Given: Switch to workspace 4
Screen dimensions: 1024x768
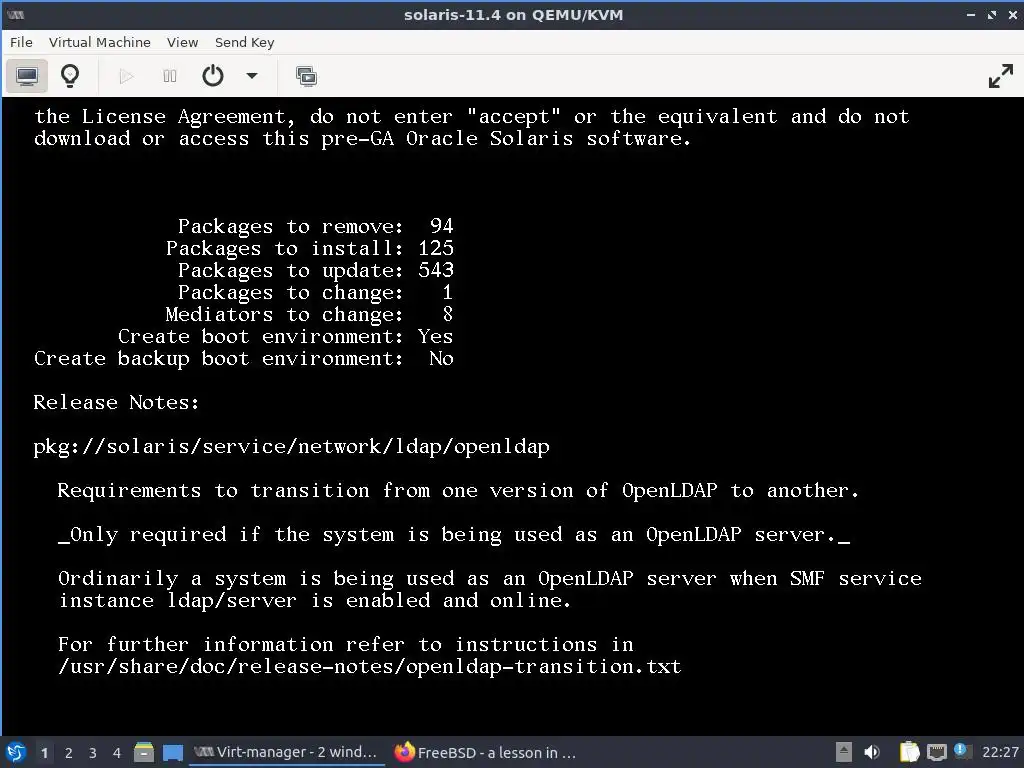Looking at the screenshot, I should click(117, 753).
